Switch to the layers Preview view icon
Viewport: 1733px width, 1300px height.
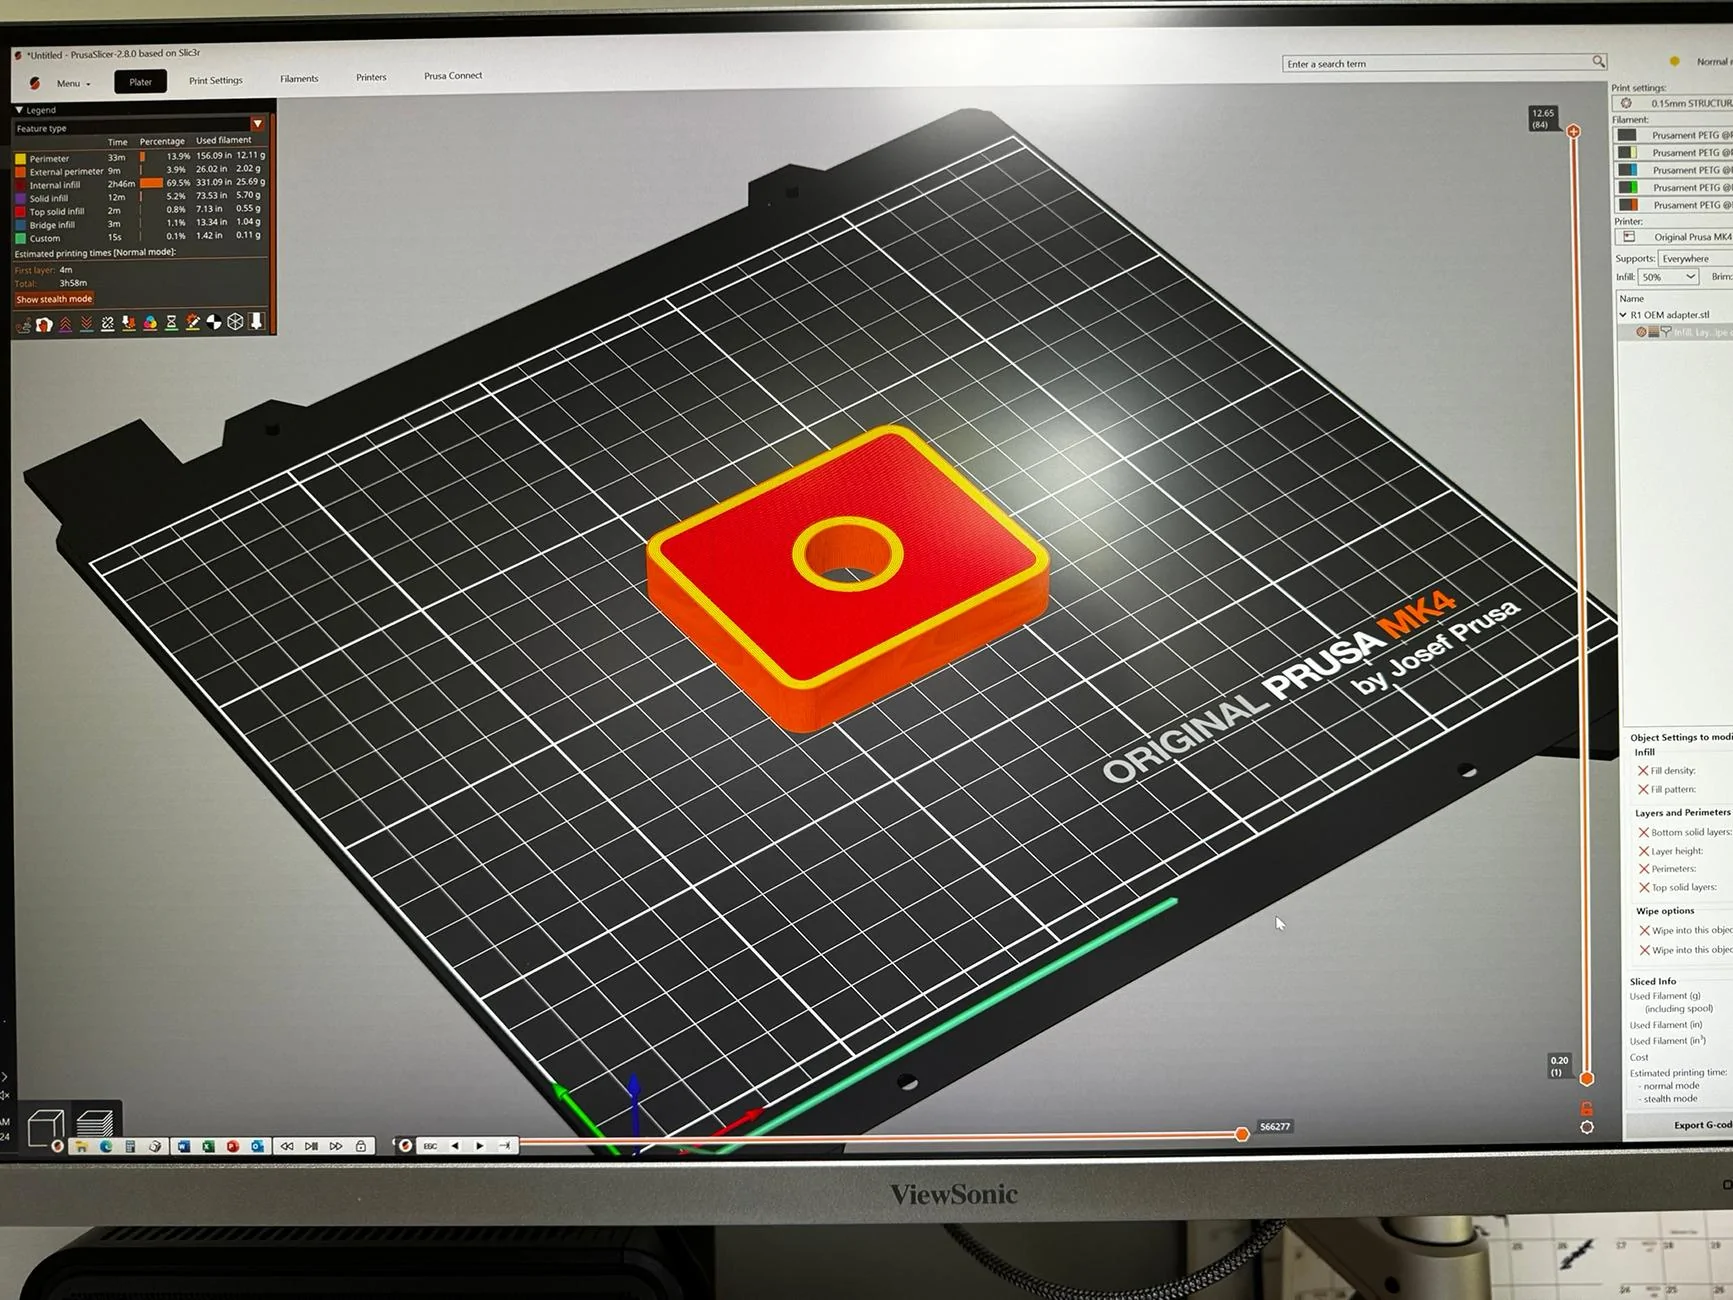(95, 1124)
